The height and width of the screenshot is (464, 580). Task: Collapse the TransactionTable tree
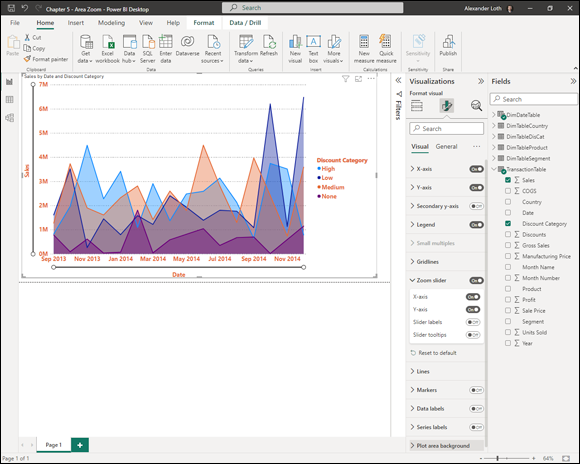[x=493, y=169]
